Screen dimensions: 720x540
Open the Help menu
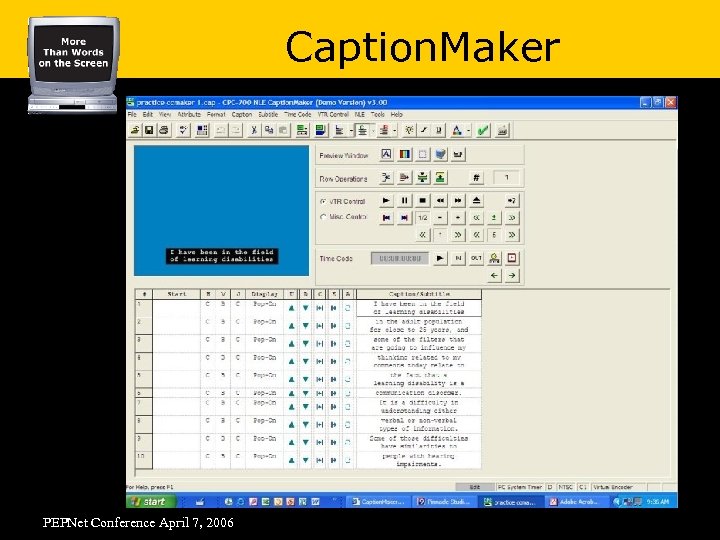coord(397,114)
